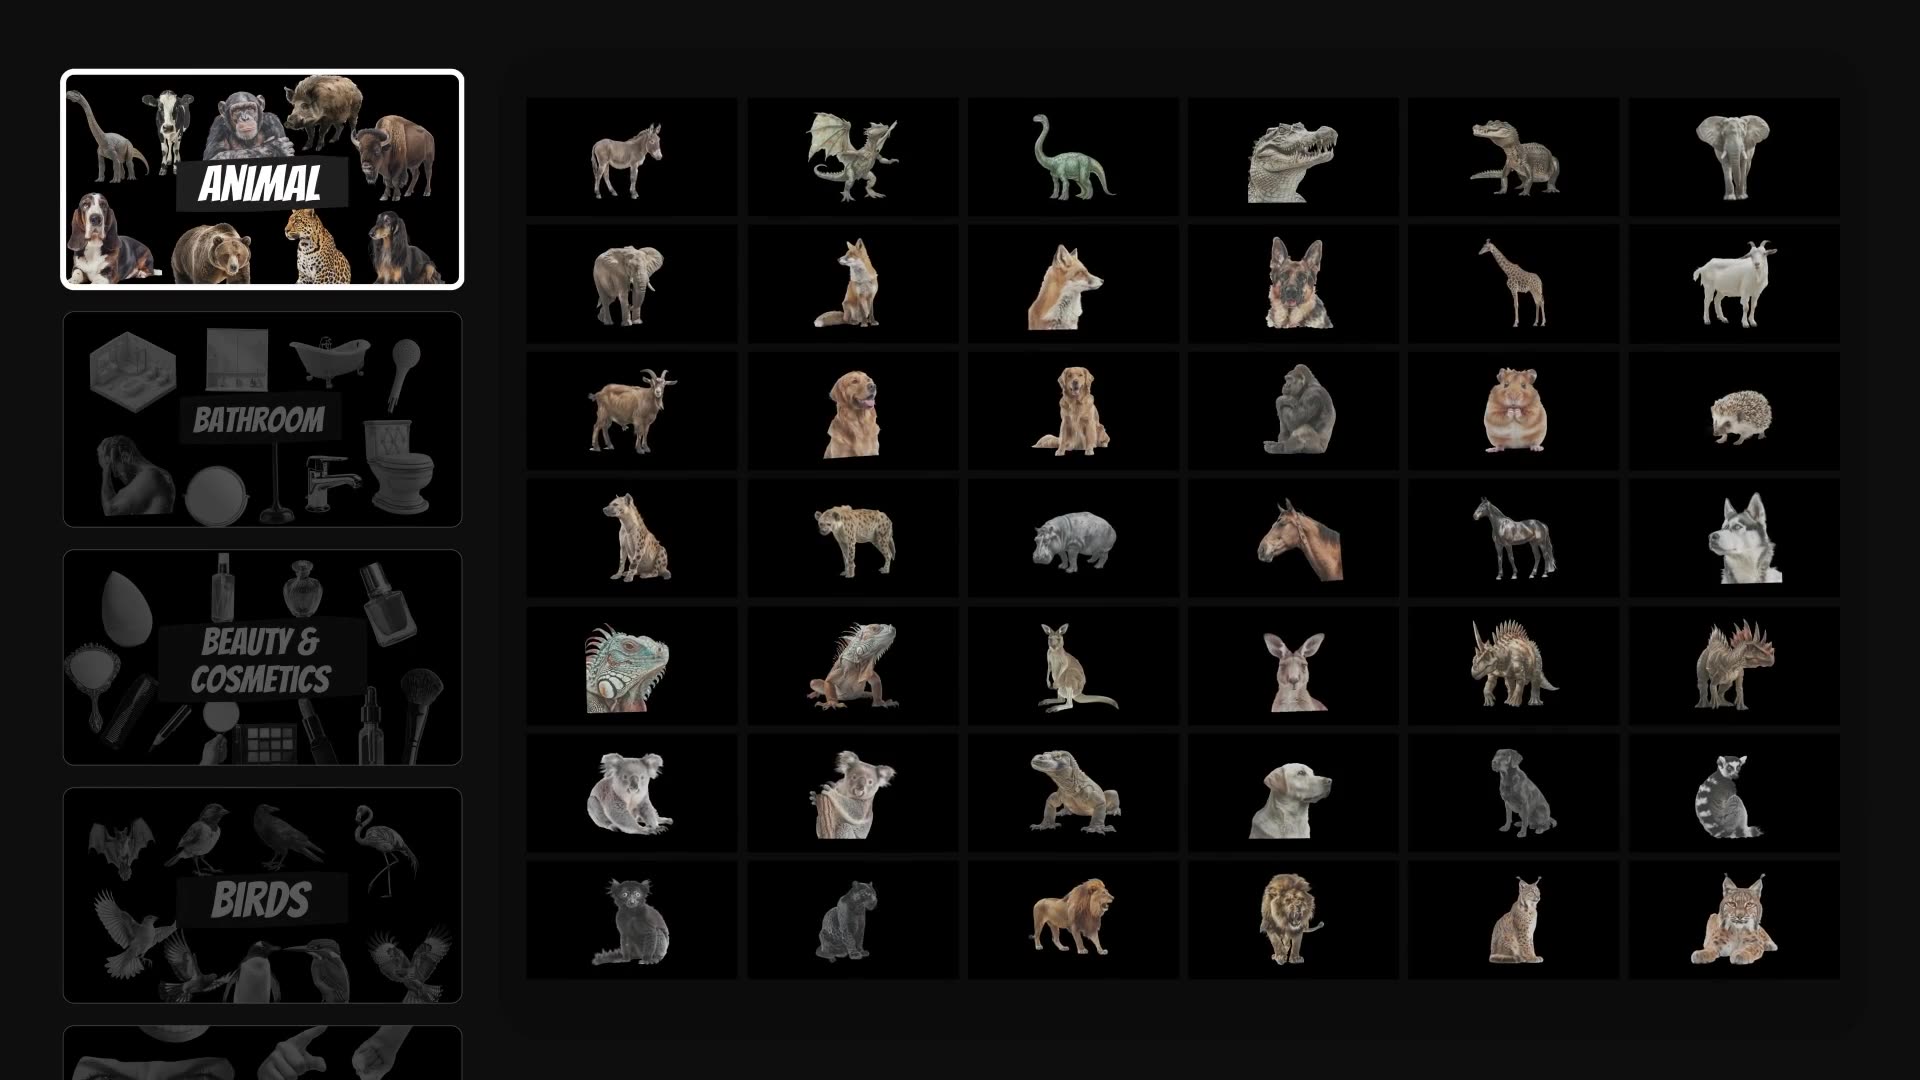The width and height of the screenshot is (1920, 1080).
Task: Select the green long-neck dinosaur thumbnail
Action: coord(1073,157)
